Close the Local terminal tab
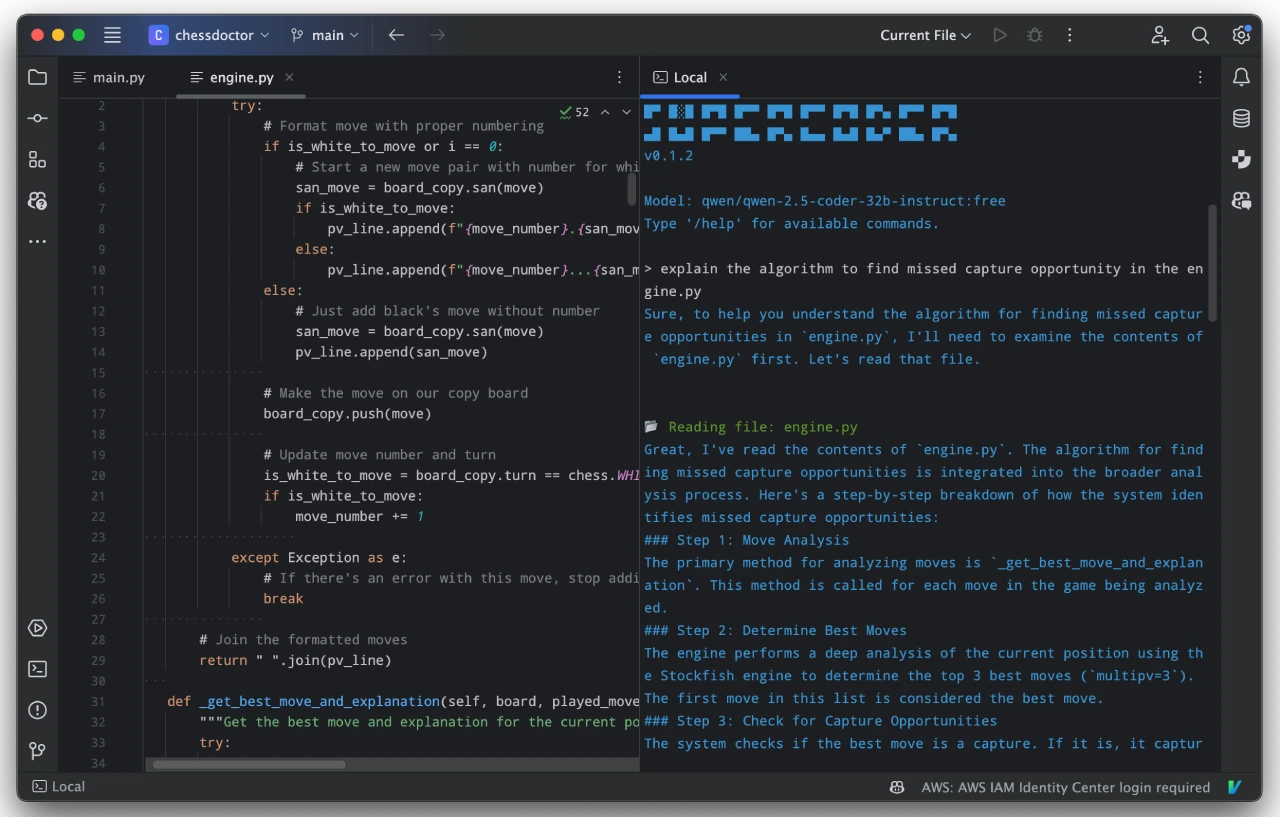The image size is (1280, 817). click(723, 77)
